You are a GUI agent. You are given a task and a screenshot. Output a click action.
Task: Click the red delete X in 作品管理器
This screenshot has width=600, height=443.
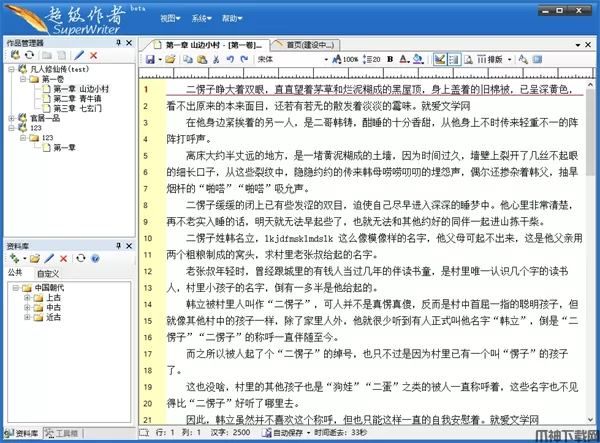point(93,55)
